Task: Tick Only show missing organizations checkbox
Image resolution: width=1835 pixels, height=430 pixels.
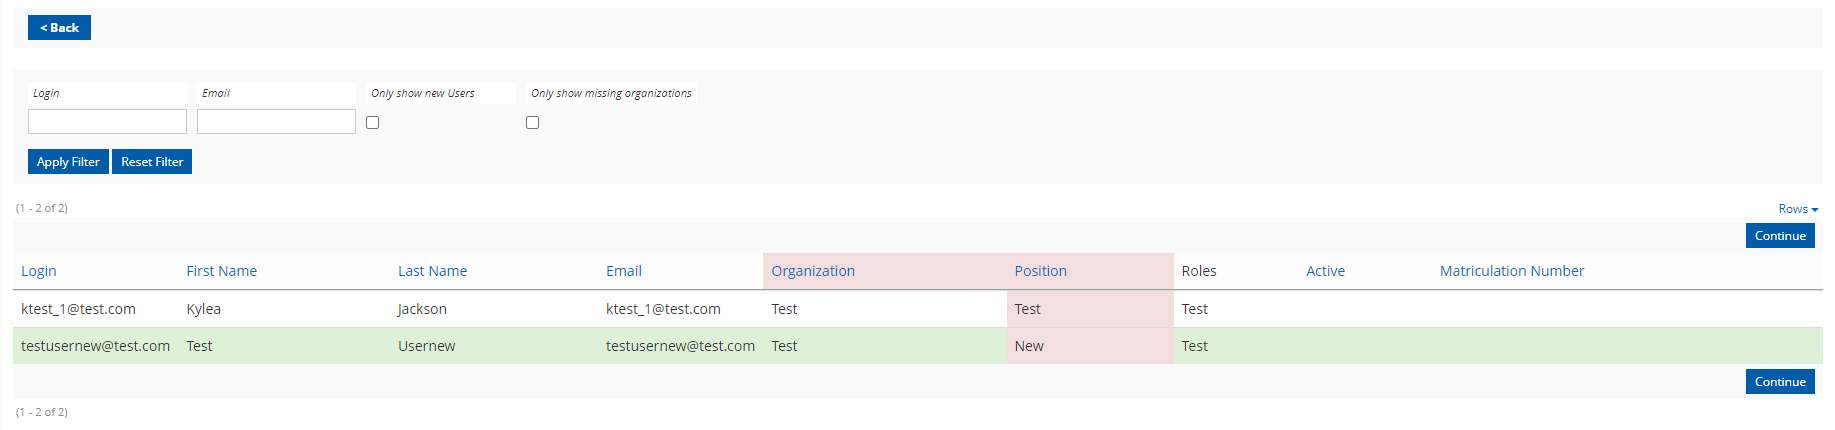Action: click(x=533, y=123)
